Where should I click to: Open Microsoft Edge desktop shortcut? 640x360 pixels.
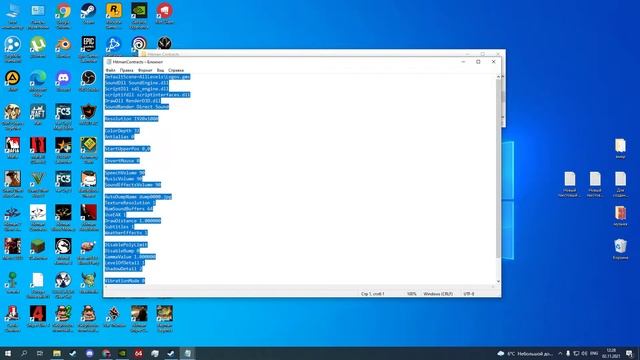(x=38, y=83)
